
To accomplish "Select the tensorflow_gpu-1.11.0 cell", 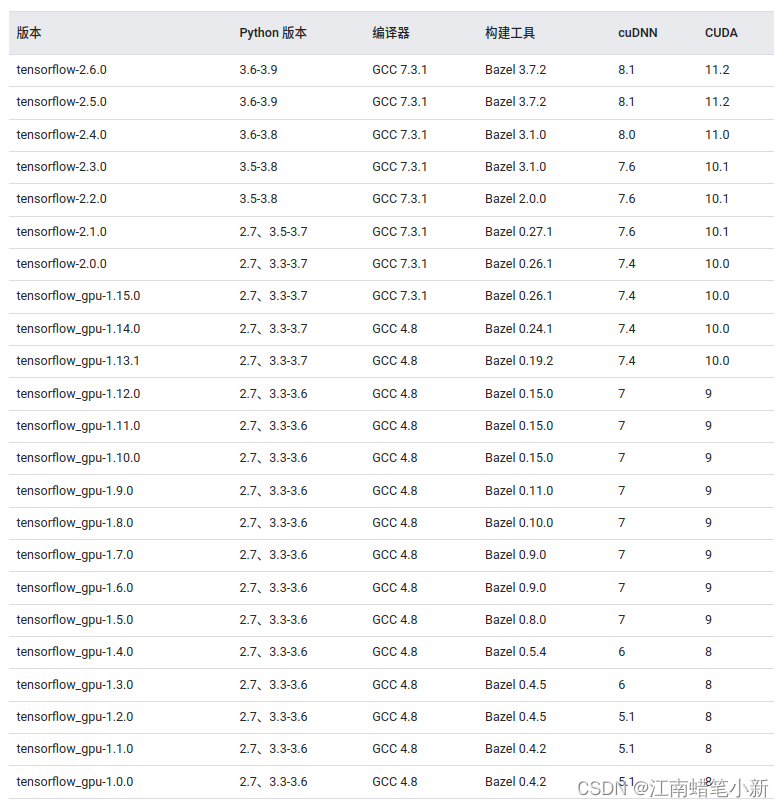I will [78, 426].
